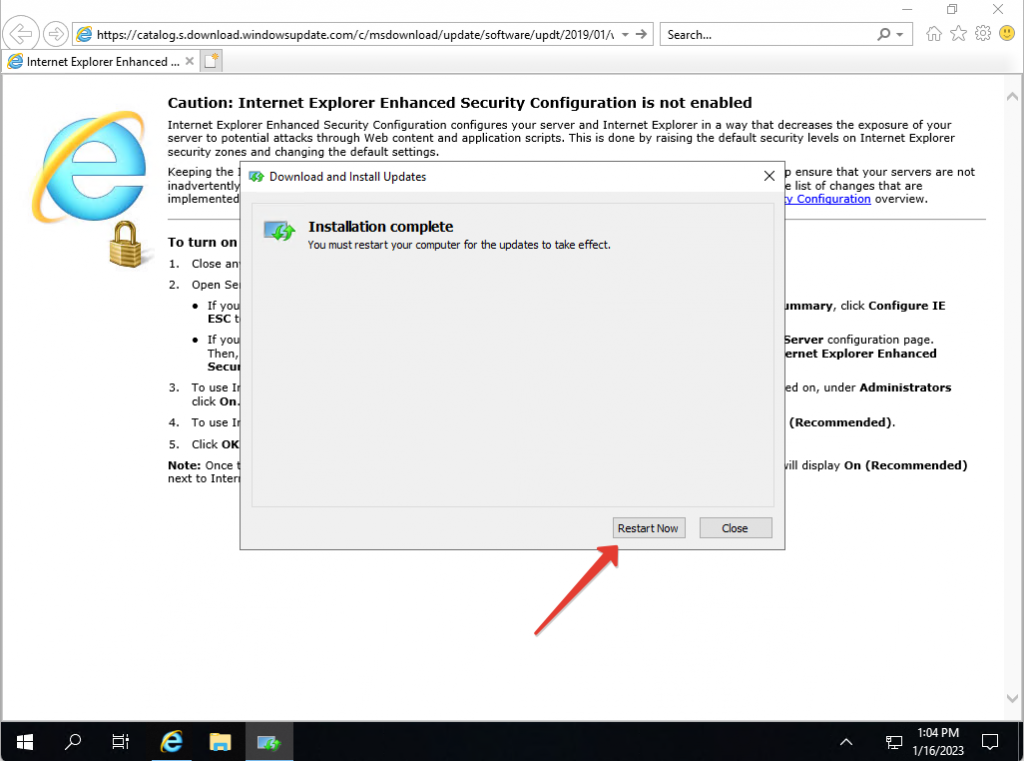Open the Favorites star icon

click(x=957, y=33)
